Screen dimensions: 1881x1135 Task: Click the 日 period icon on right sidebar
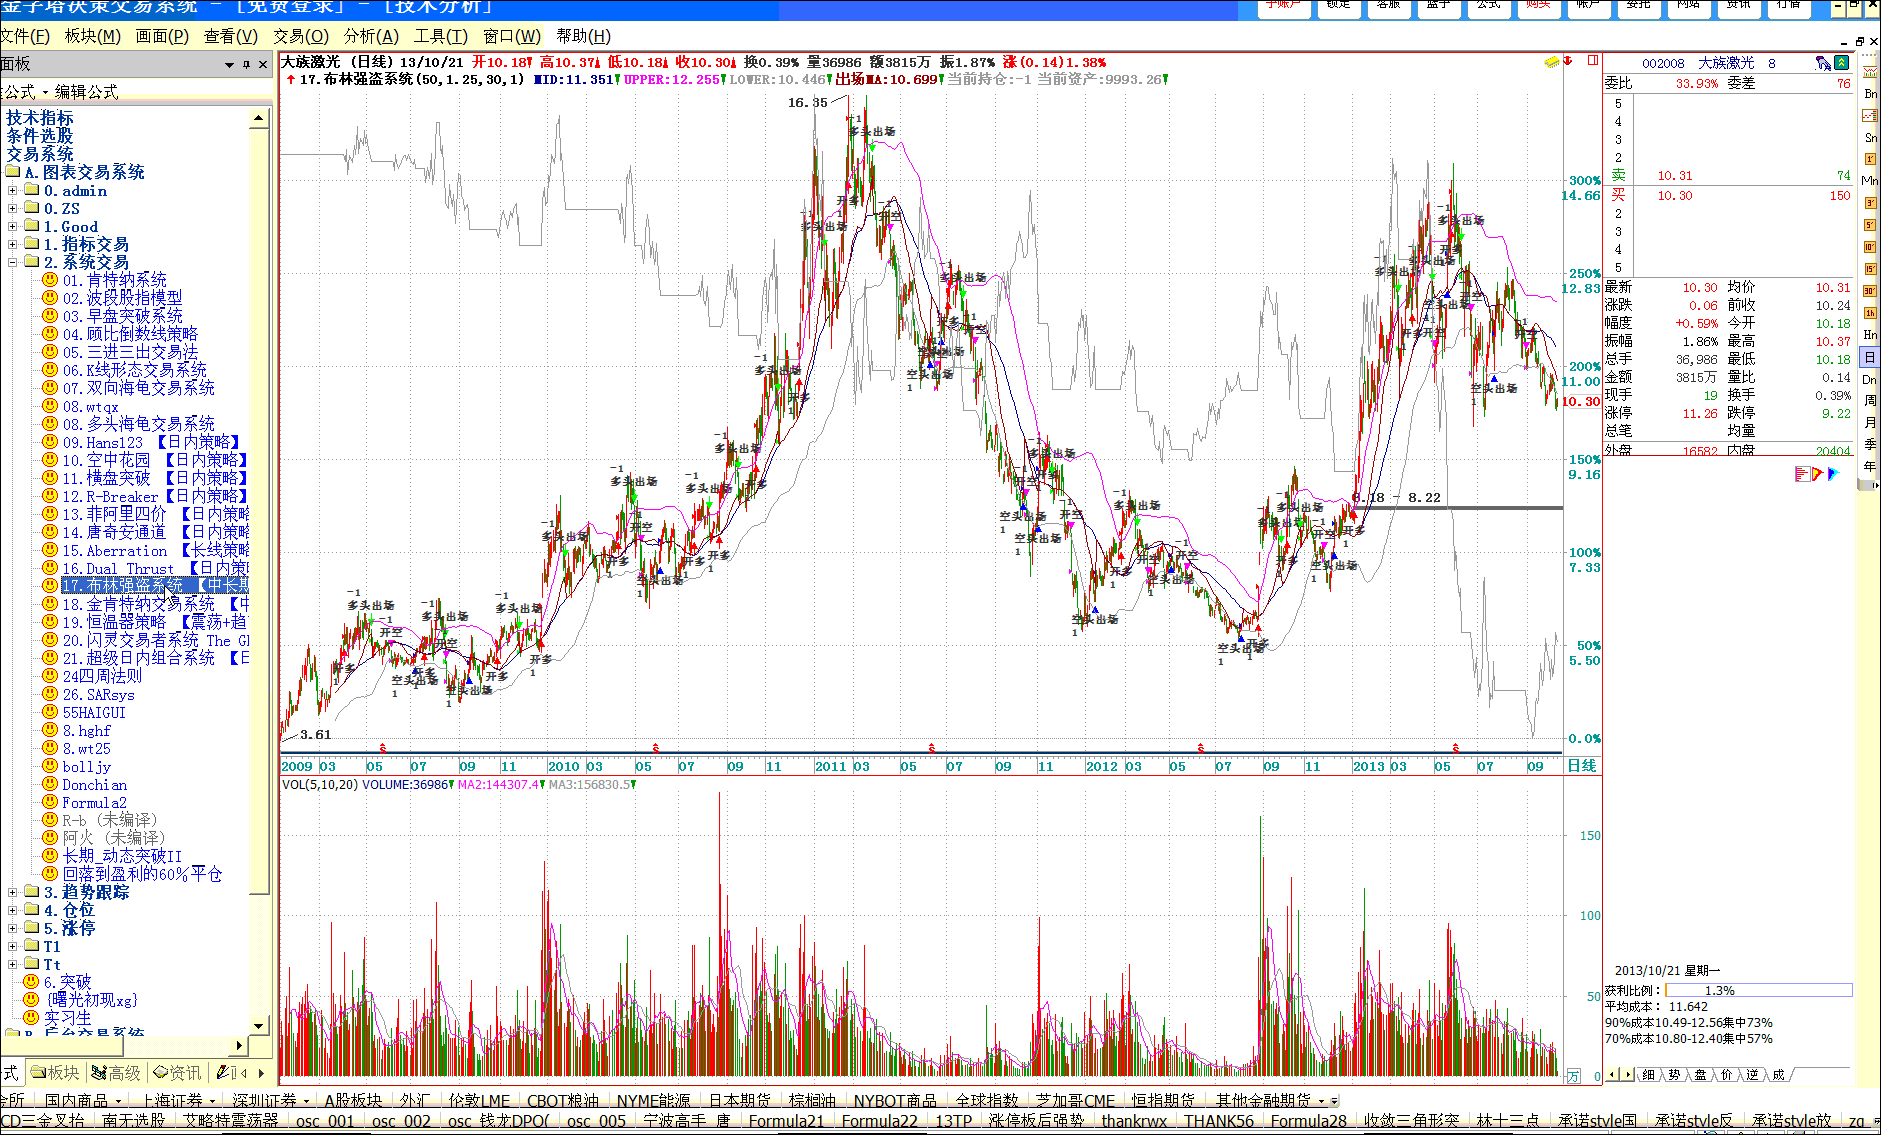point(1870,357)
